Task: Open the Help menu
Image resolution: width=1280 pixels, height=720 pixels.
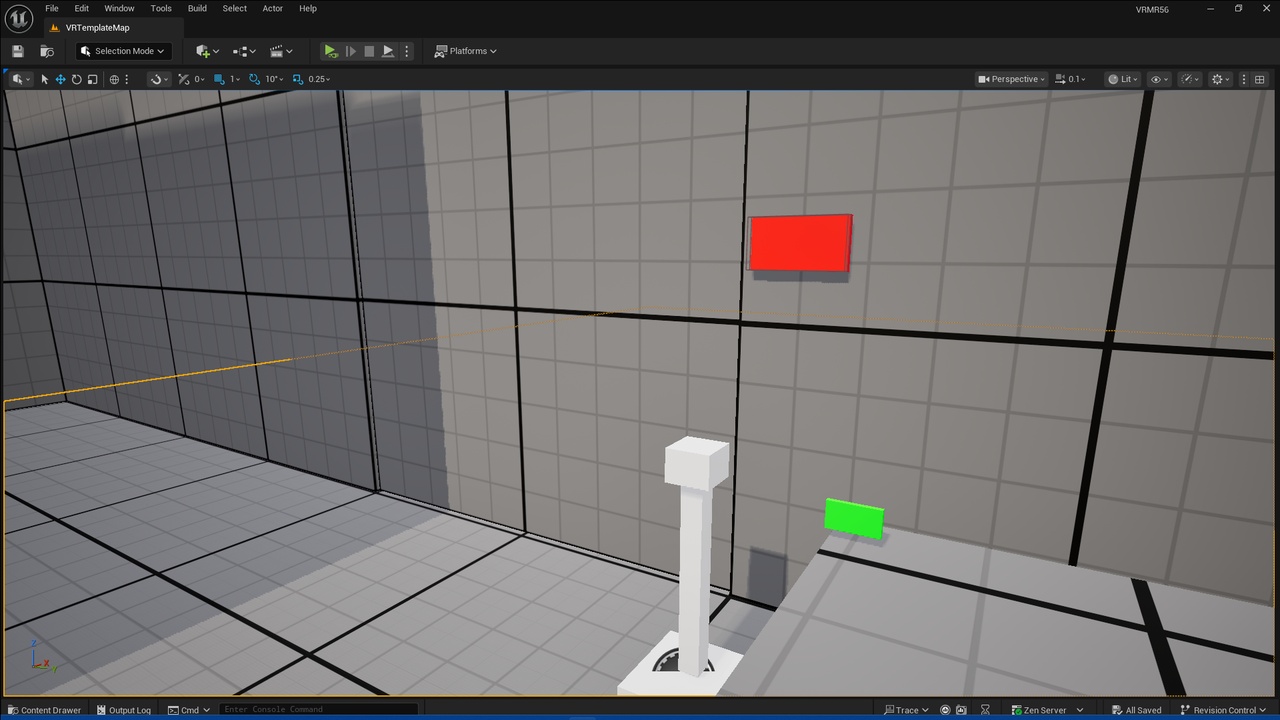Action: pos(308,8)
